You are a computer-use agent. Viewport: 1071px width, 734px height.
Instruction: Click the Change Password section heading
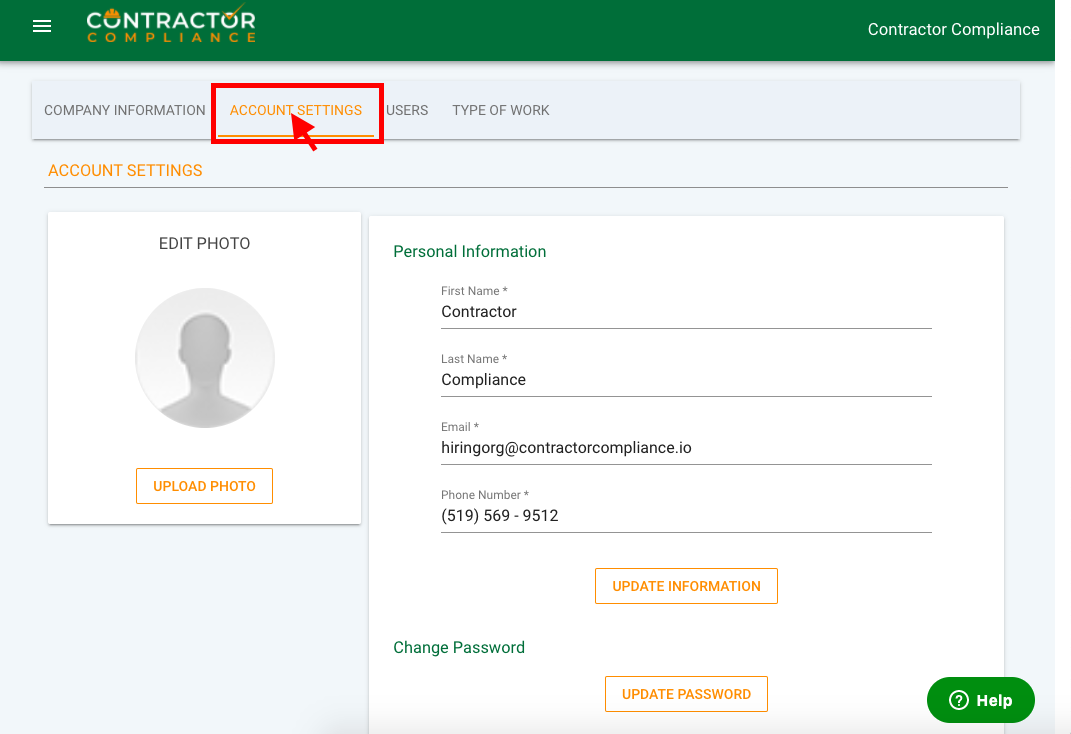coord(459,647)
